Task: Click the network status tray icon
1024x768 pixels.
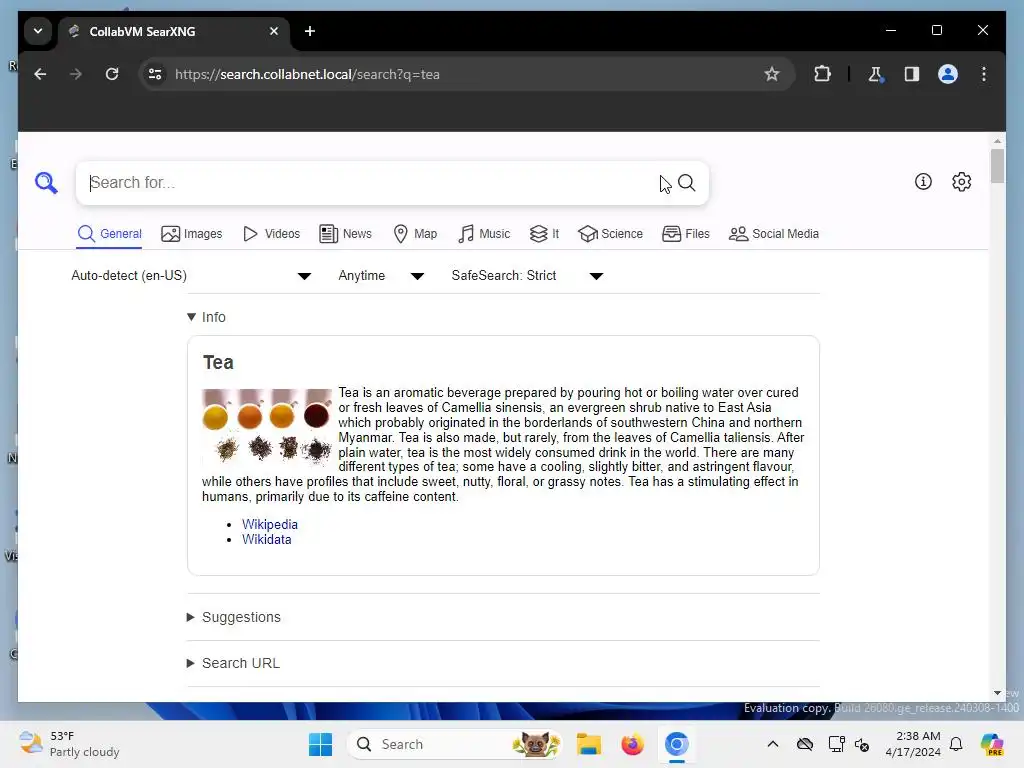Action: 836,744
